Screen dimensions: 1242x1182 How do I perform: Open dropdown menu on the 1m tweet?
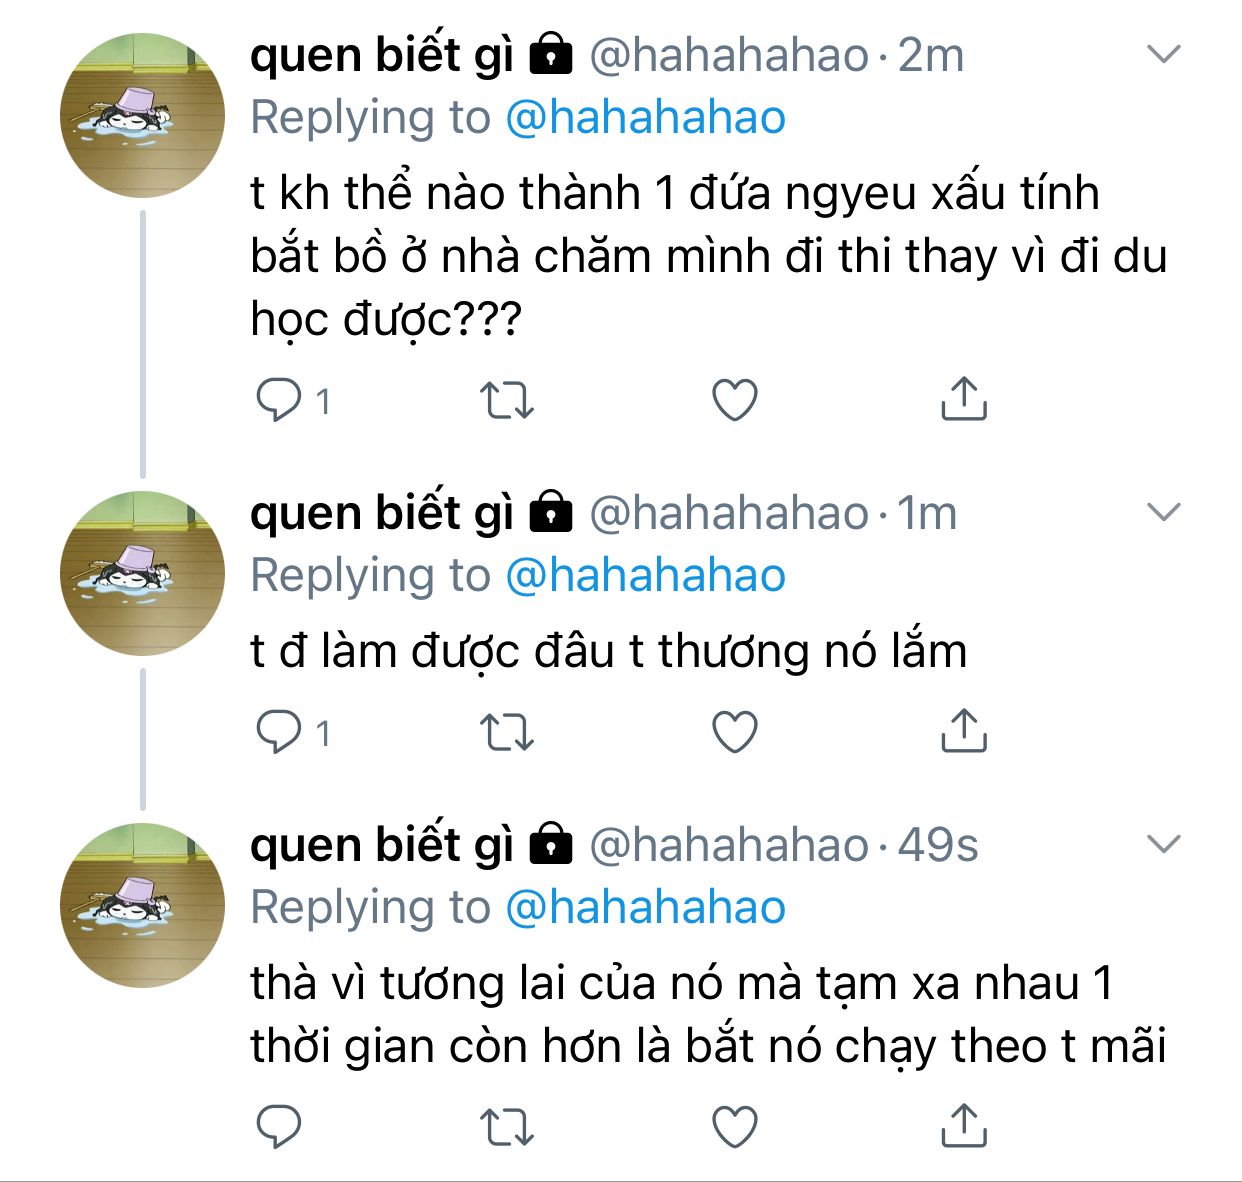1164,513
